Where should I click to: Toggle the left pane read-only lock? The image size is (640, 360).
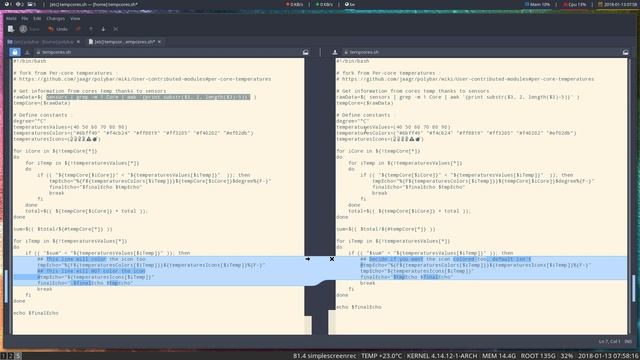pos(15,52)
